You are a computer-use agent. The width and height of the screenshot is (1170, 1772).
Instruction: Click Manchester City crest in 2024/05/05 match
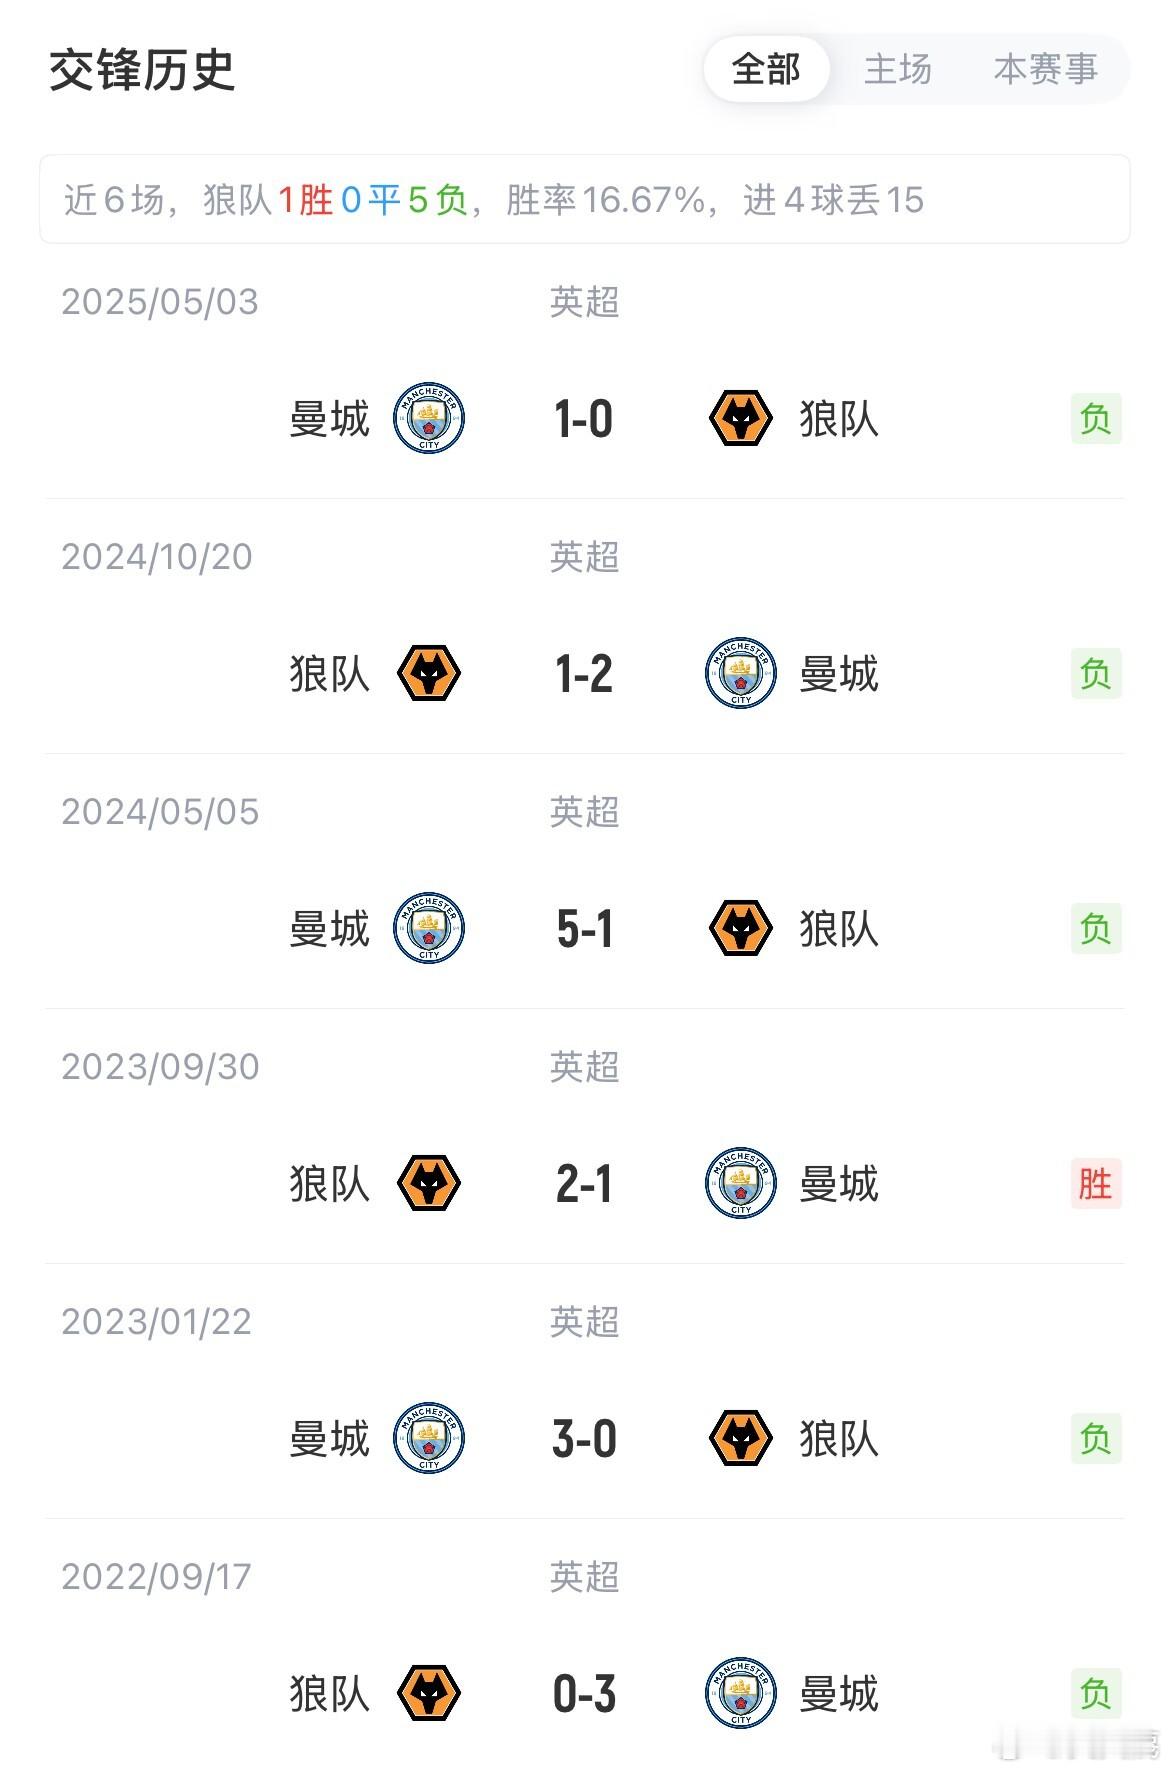point(429,928)
